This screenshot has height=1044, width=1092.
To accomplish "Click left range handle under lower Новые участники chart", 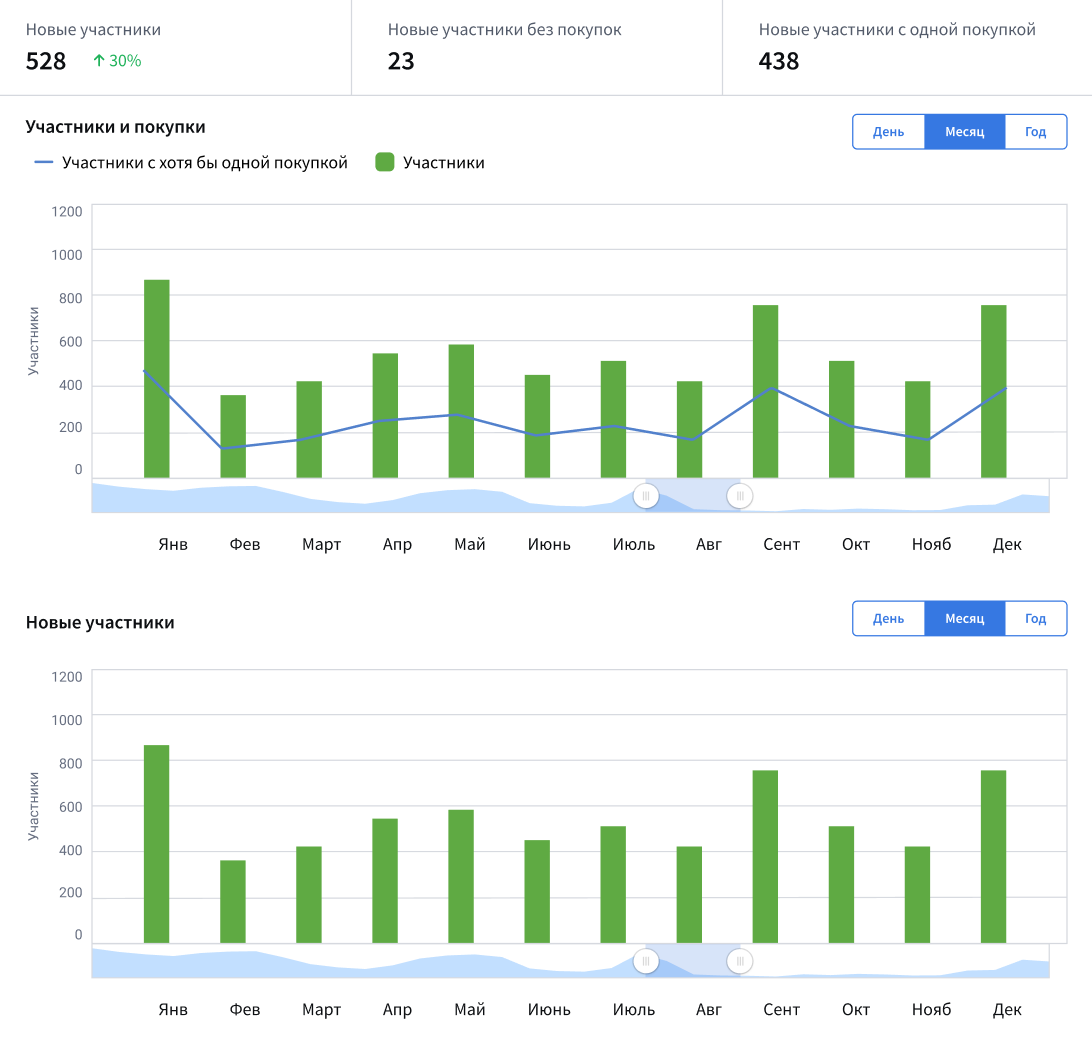I will [646, 962].
